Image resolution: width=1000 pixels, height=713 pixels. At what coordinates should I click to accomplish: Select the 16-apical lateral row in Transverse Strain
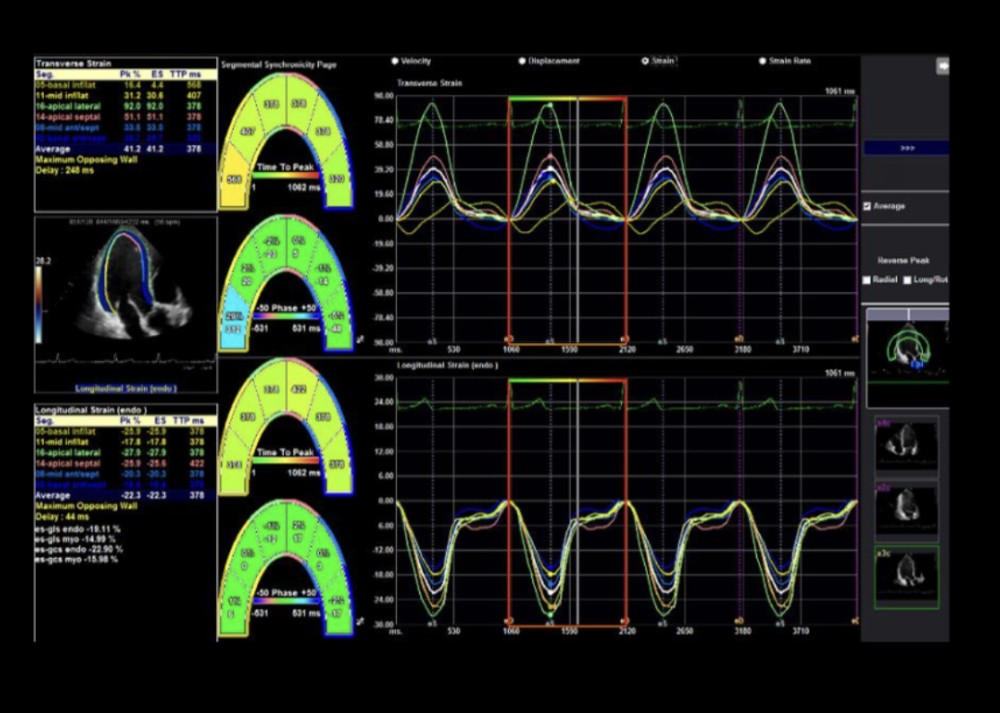[125, 102]
